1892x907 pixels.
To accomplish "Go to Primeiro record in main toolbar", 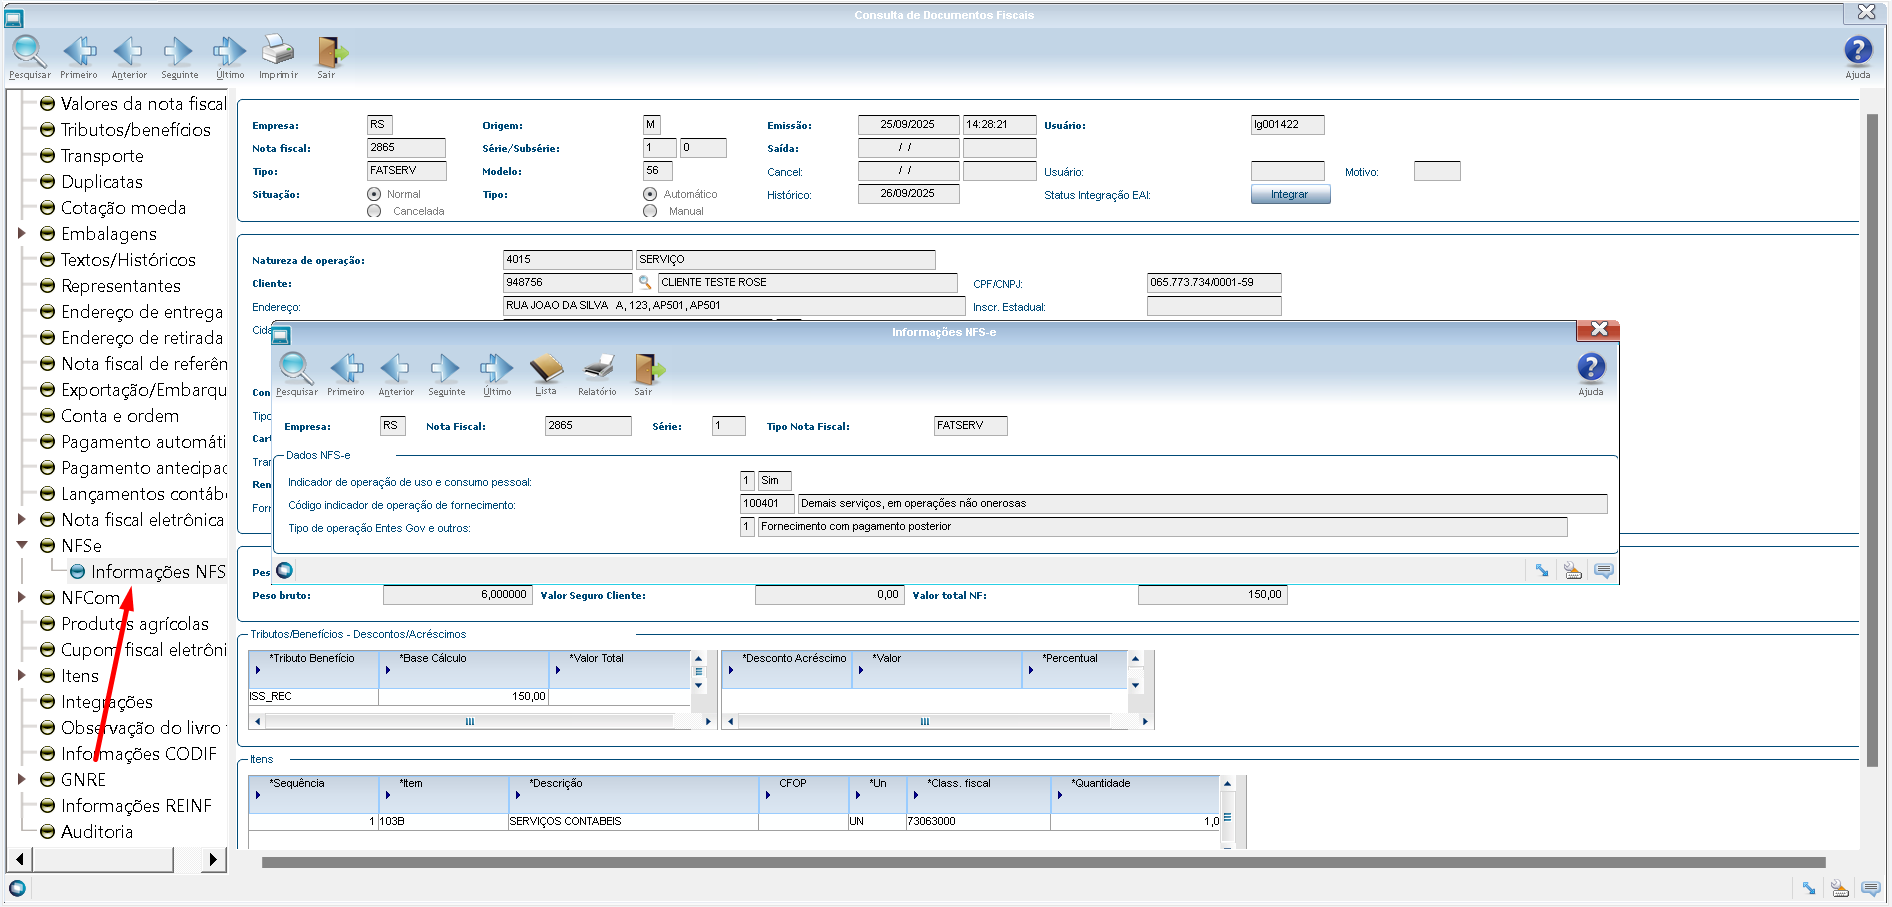I will point(79,57).
